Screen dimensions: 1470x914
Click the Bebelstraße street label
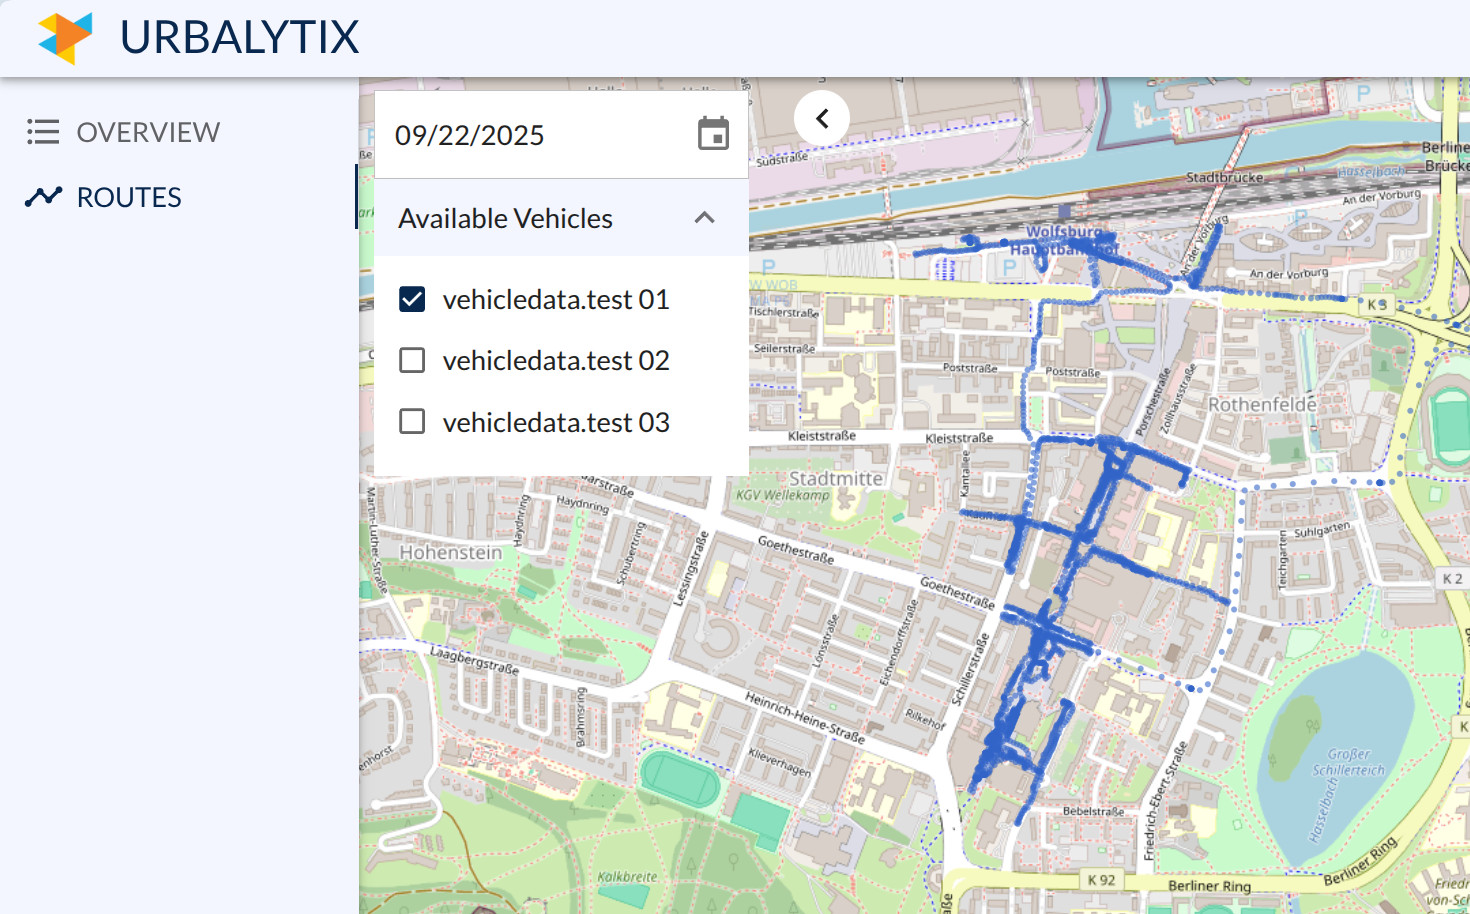[x=1093, y=811]
